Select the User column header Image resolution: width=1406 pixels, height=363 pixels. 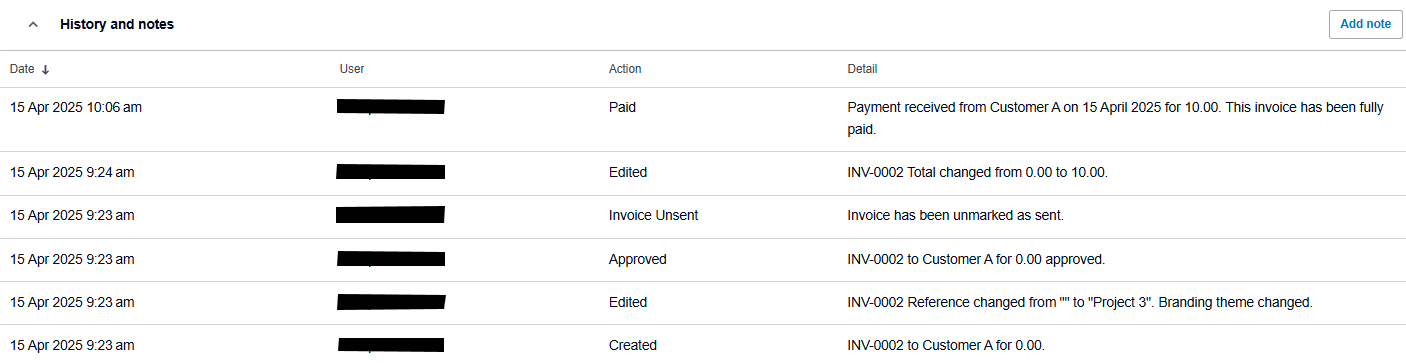(352, 69)
